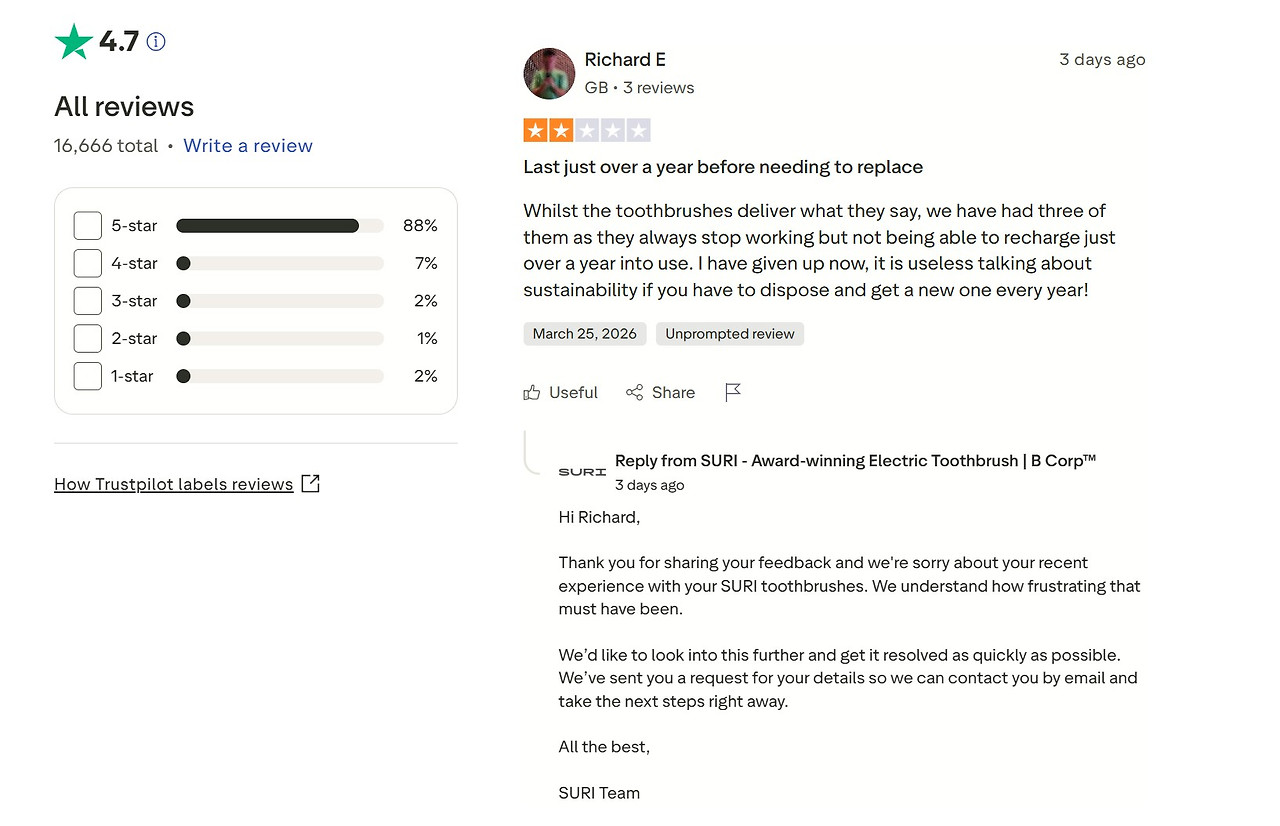
Task: Click the 5-star 88% rating bar
Action: pos(279,226)
